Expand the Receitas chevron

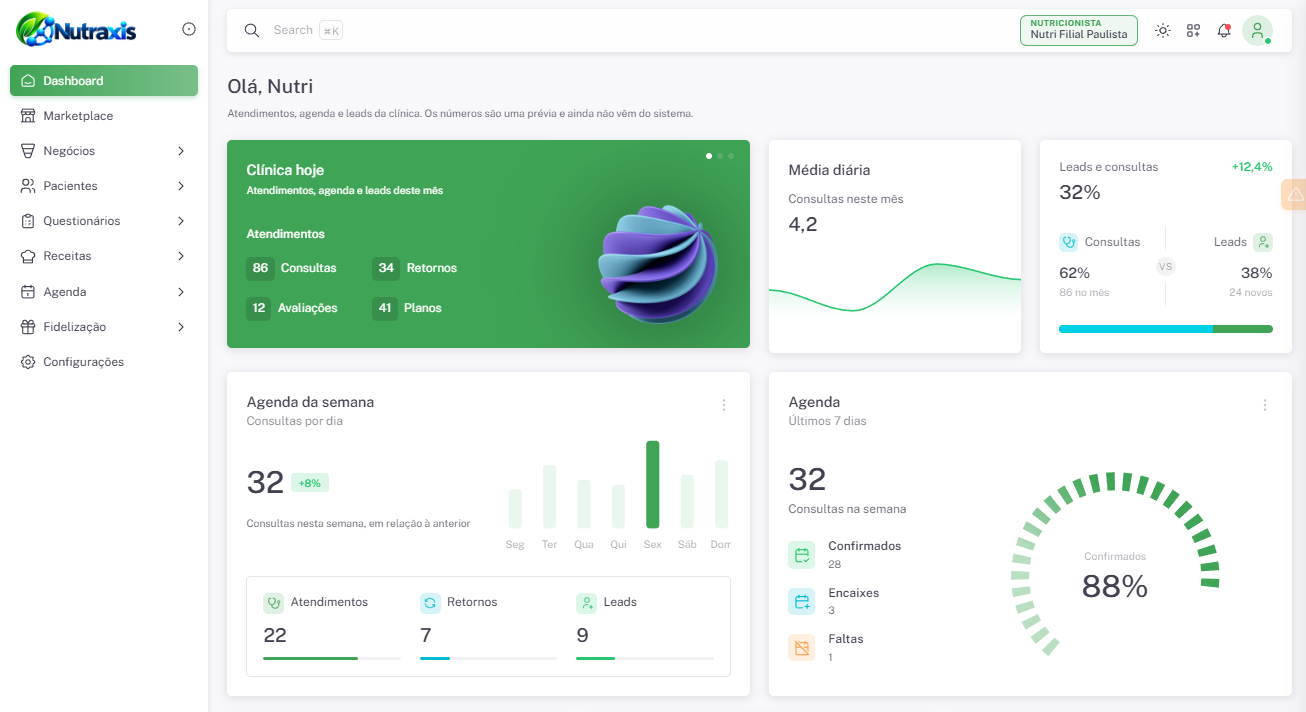tap(181, 256)
